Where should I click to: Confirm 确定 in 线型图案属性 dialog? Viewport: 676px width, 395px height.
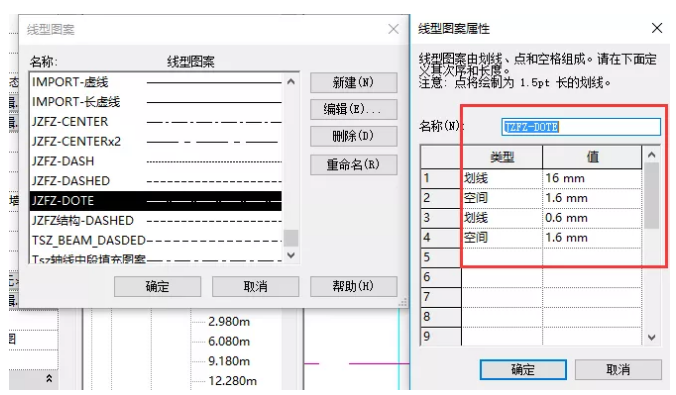pyautogui.click(x=523, y=370)
